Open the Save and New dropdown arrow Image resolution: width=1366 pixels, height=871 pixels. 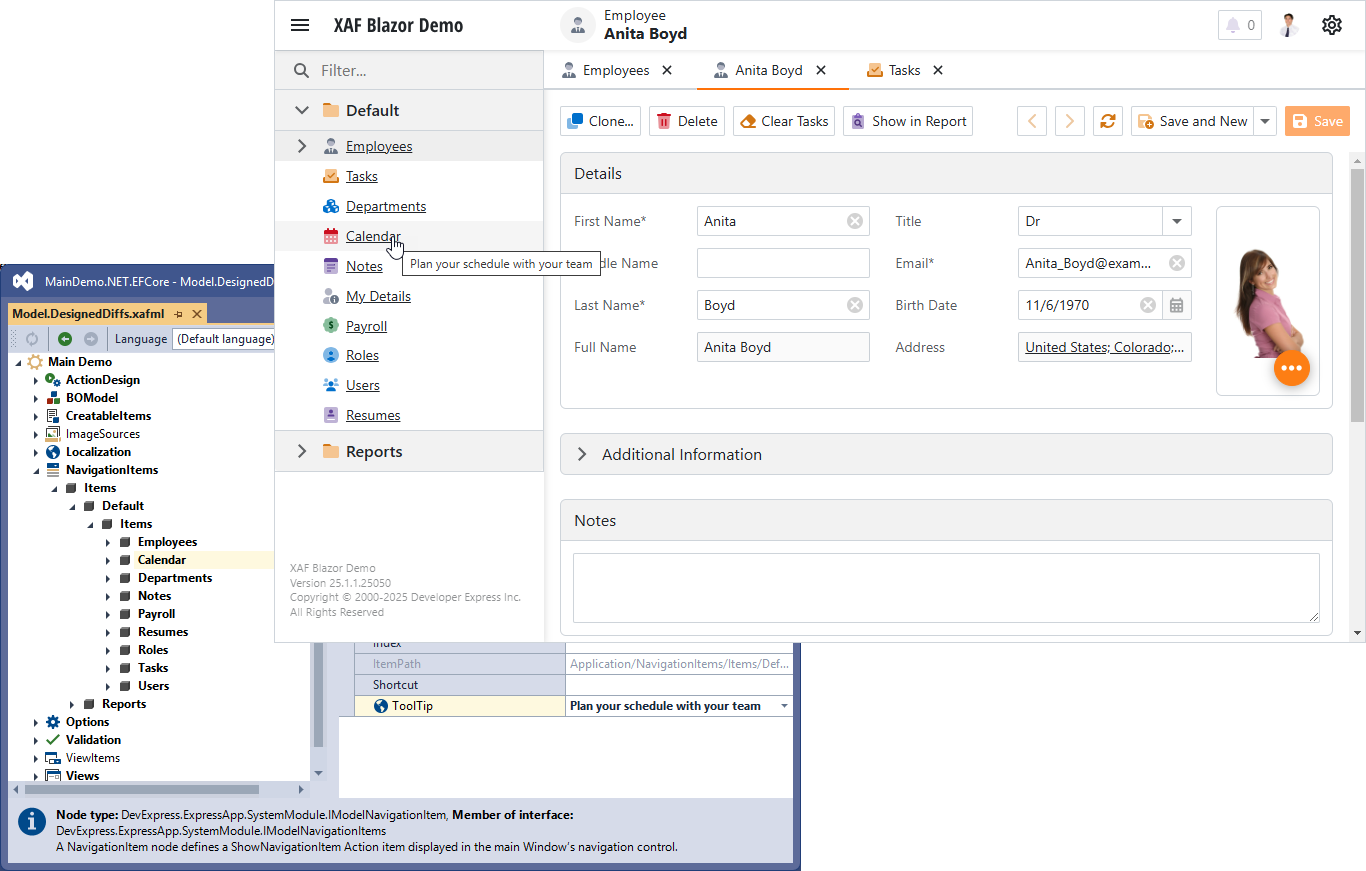(1265, 121)
